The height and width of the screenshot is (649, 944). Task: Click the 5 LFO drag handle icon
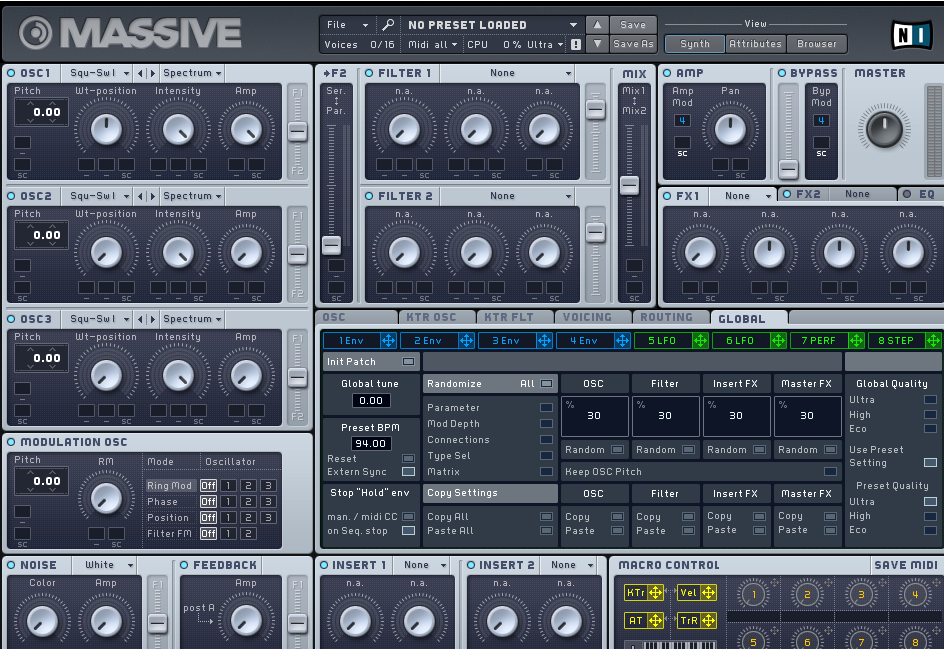click(x=700, y=341)
